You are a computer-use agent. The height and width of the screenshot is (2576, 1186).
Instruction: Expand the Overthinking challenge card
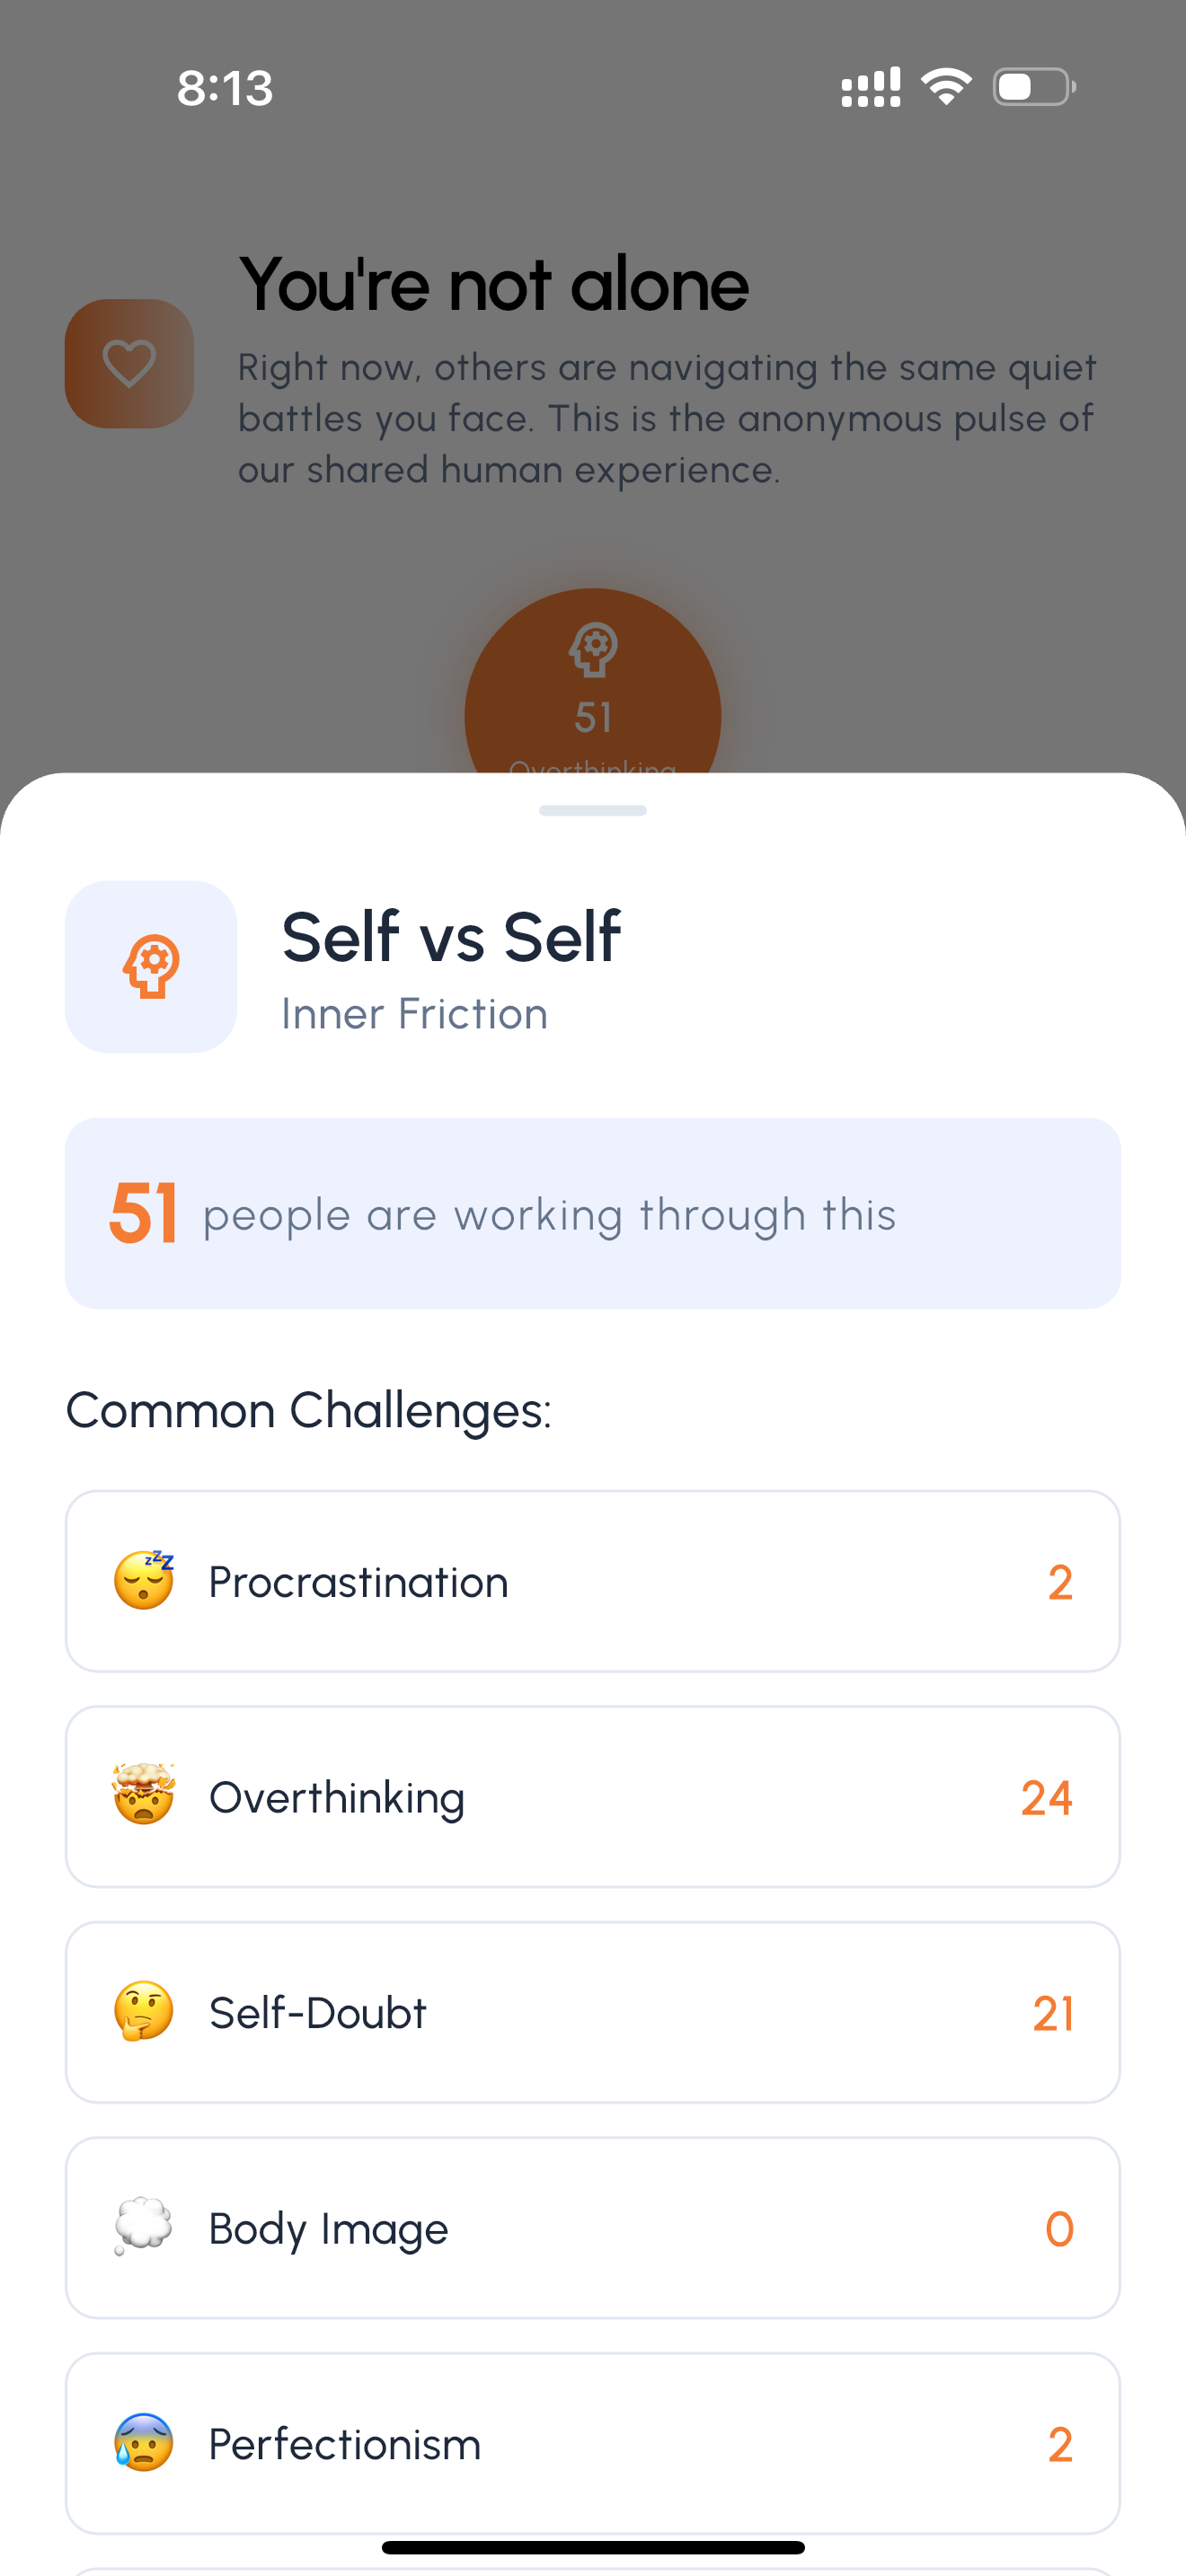coord(593,1796)
